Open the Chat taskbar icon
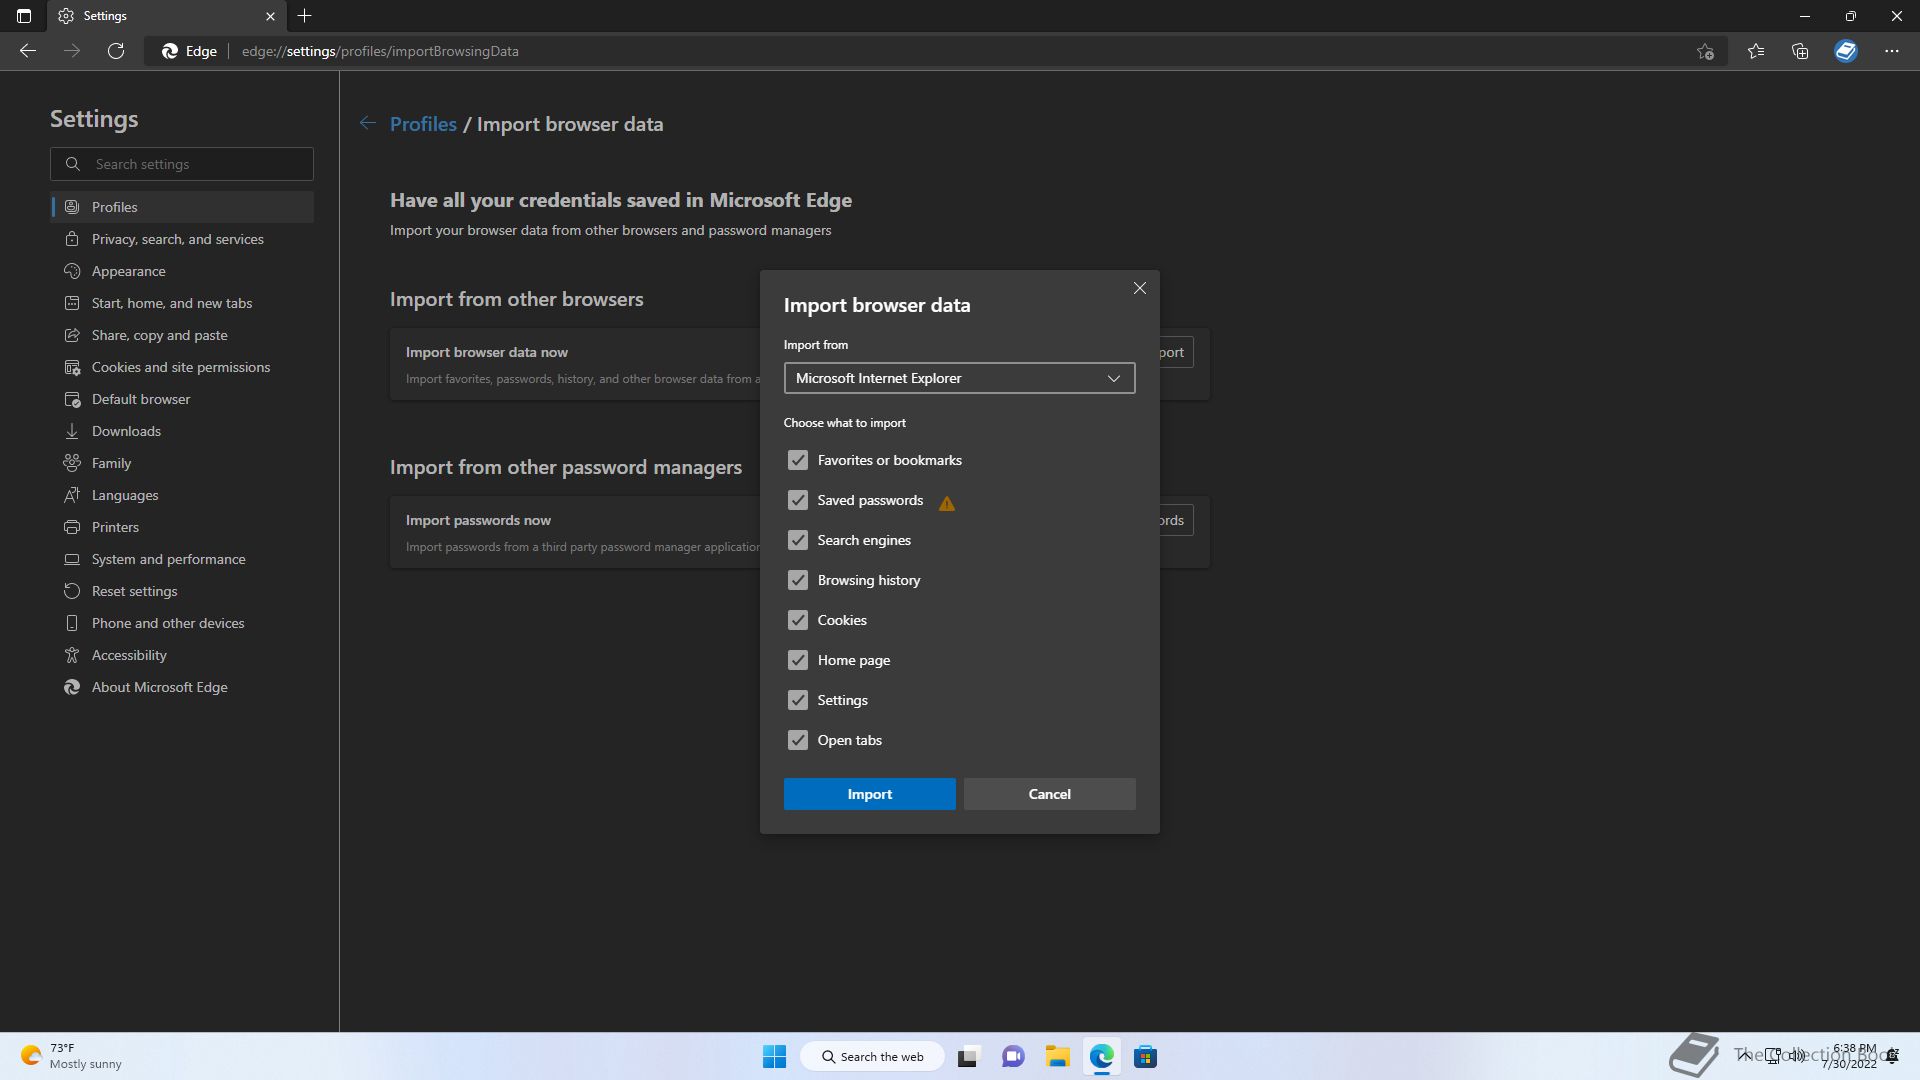 tap(1013, 1056)
